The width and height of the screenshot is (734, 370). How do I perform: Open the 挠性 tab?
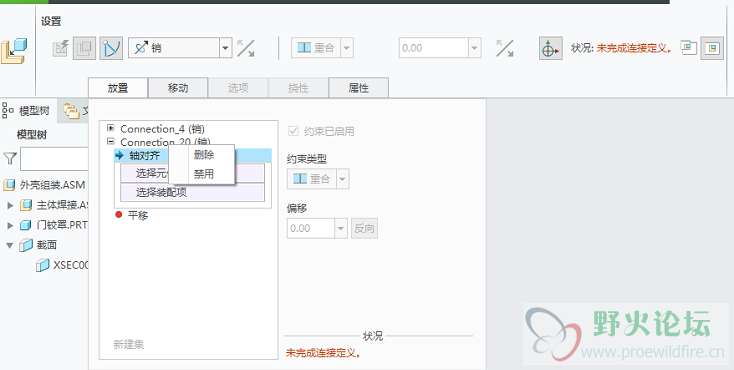tap(298, 88)
